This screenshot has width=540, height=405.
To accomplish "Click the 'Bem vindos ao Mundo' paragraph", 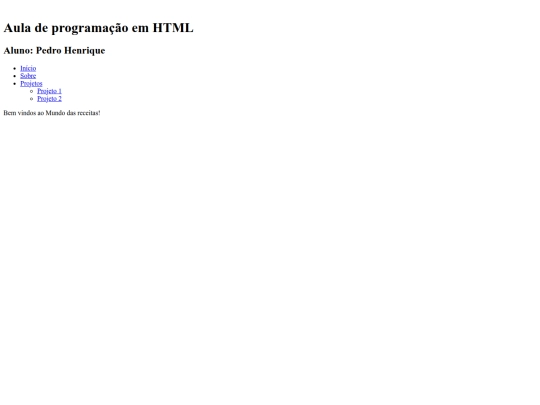I will pyautogui.click(x=52, y=113).
